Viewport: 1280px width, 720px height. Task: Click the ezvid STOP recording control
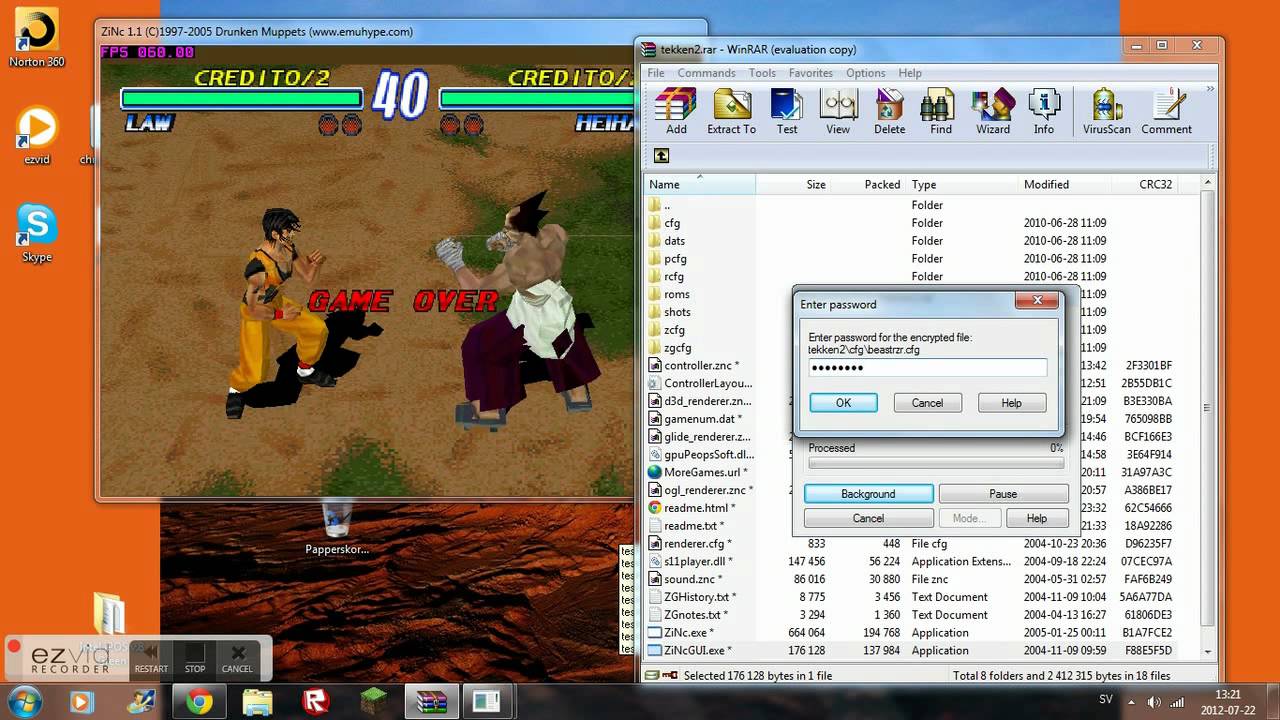[x=195, y=659]
